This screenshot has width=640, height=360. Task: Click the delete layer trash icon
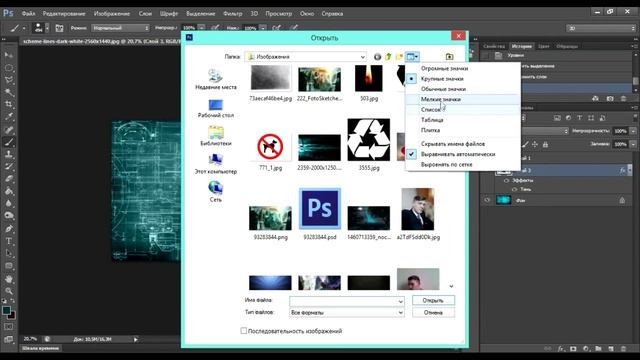click(623, 349)
